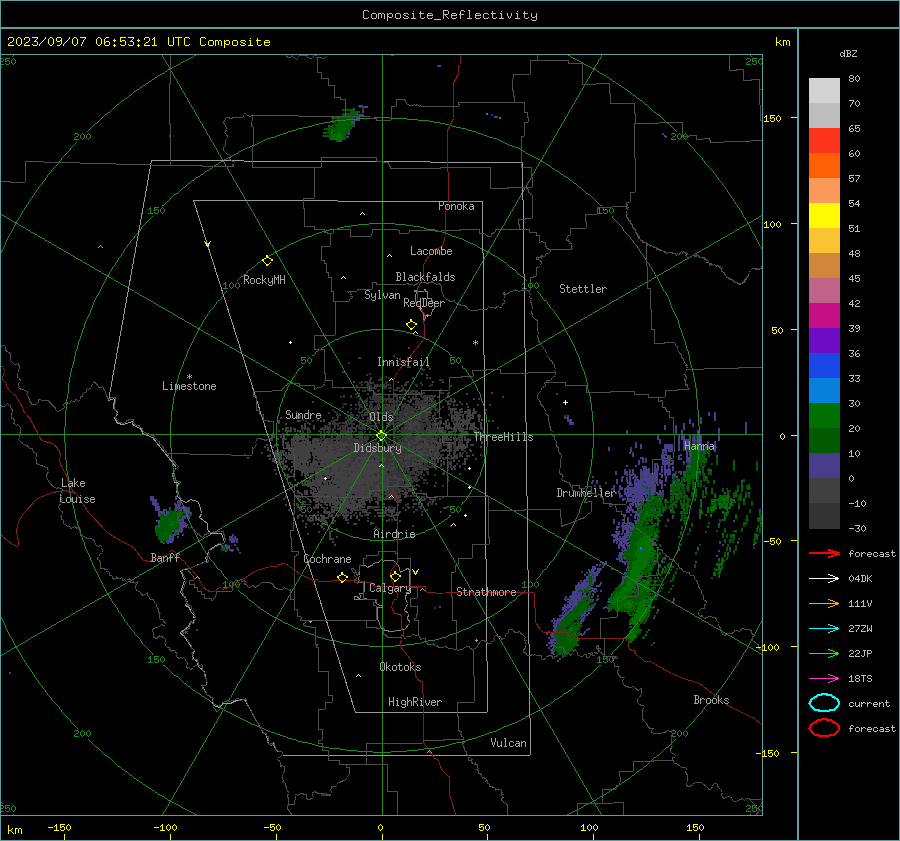Click the Stettler city label
This screenshot has width=900, height=841.
click(x=583, y=289)
